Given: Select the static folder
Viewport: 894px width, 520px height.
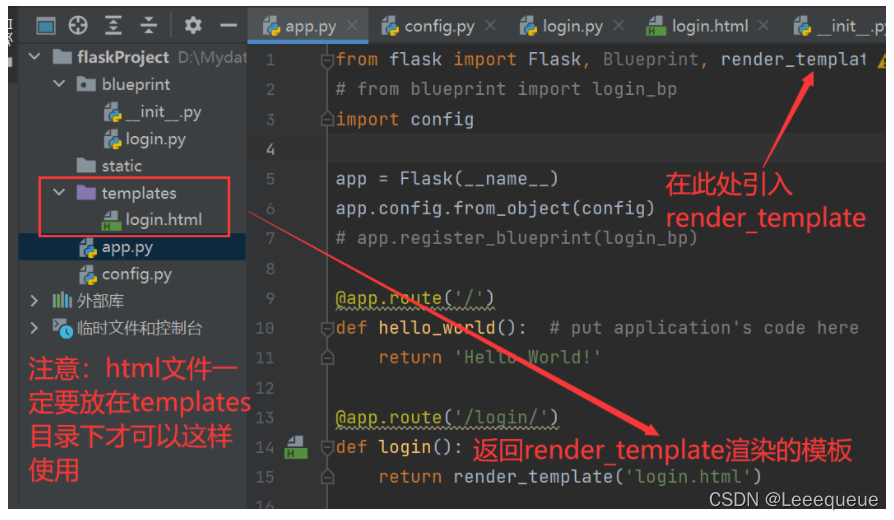Looking at the screenshot, I should [109, 166].
